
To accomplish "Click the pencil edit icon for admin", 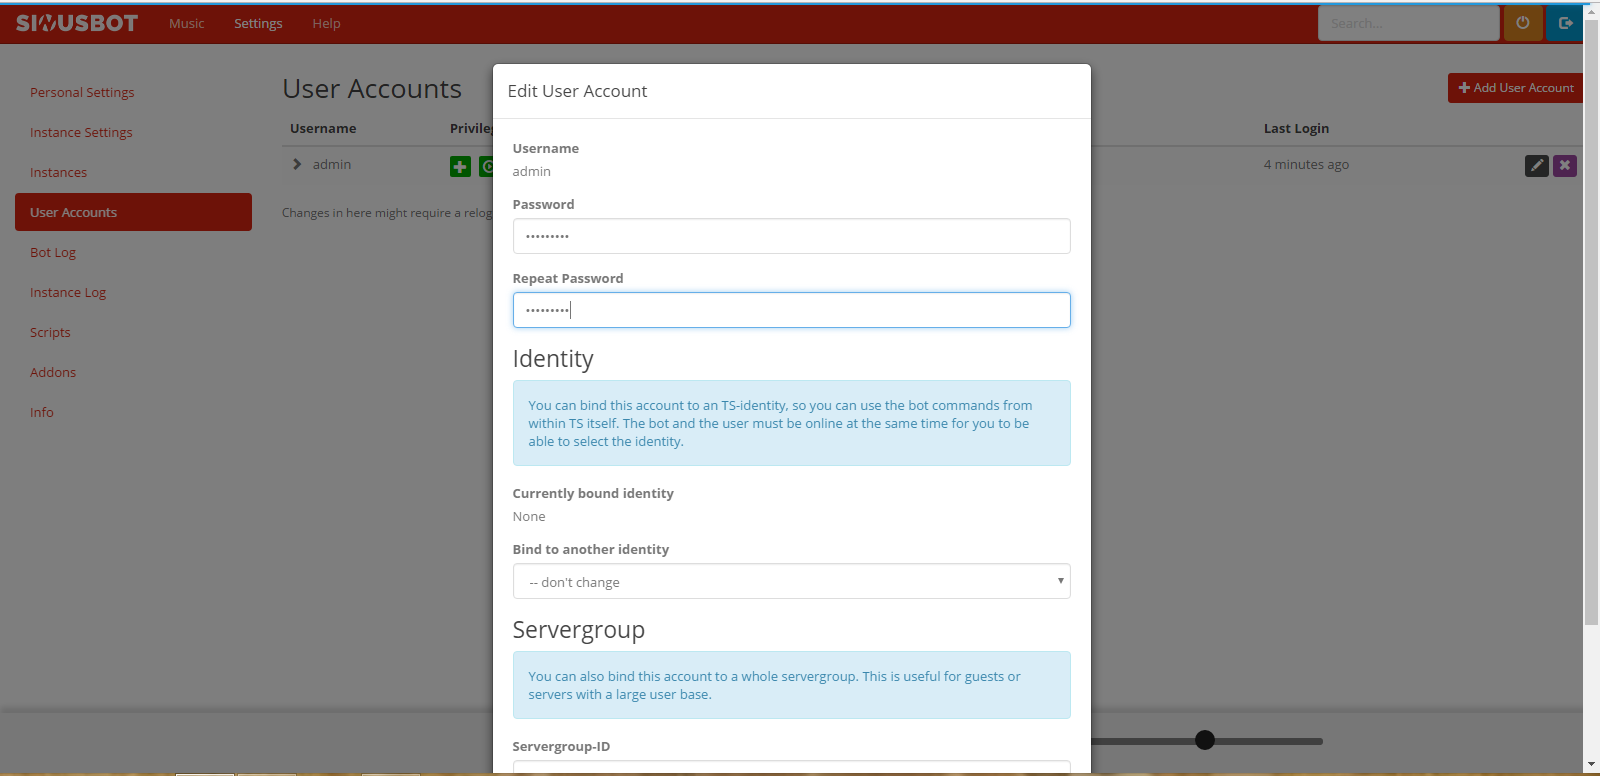I will click(1536, 166).
